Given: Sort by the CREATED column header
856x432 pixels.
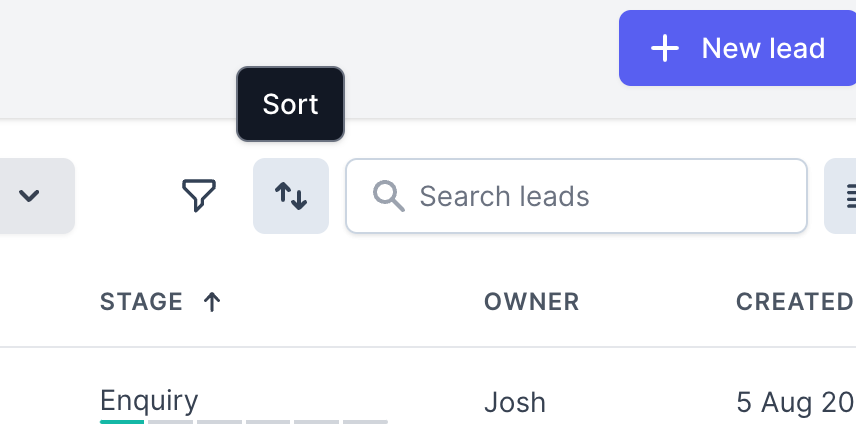Looking at the screenshot, I should point(794,302).
